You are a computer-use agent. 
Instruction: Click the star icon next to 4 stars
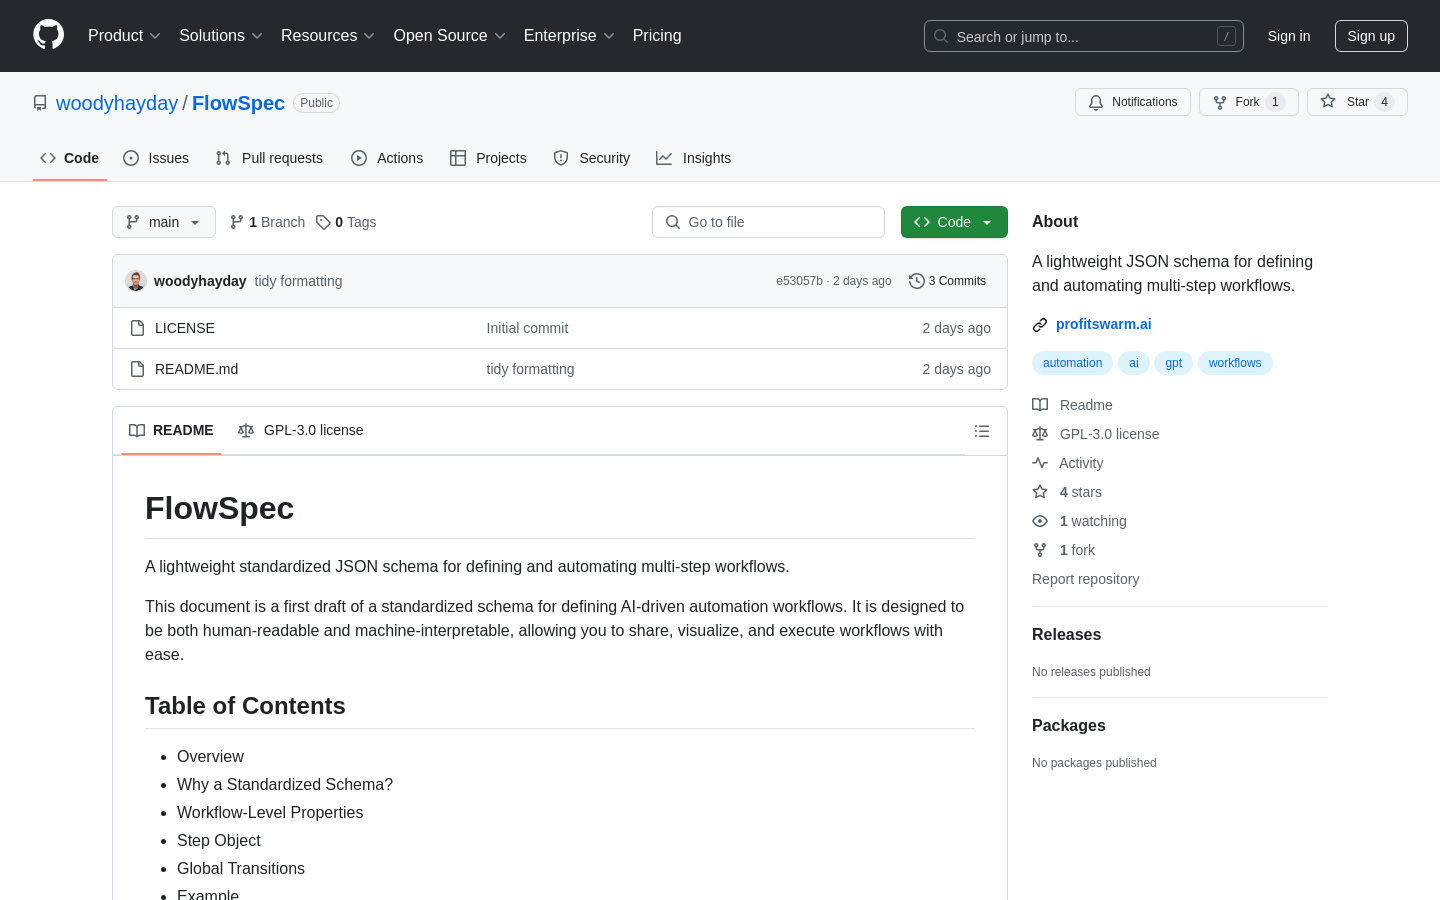pyautogui.click(x=1040, y=492)
